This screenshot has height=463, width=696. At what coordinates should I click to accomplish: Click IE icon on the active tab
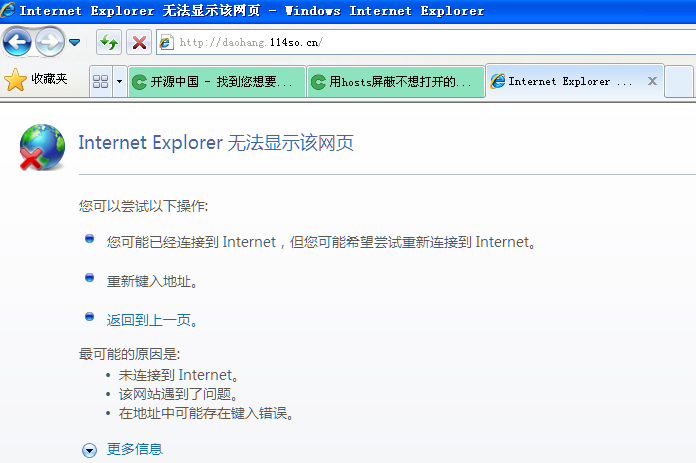click(498, 81)
